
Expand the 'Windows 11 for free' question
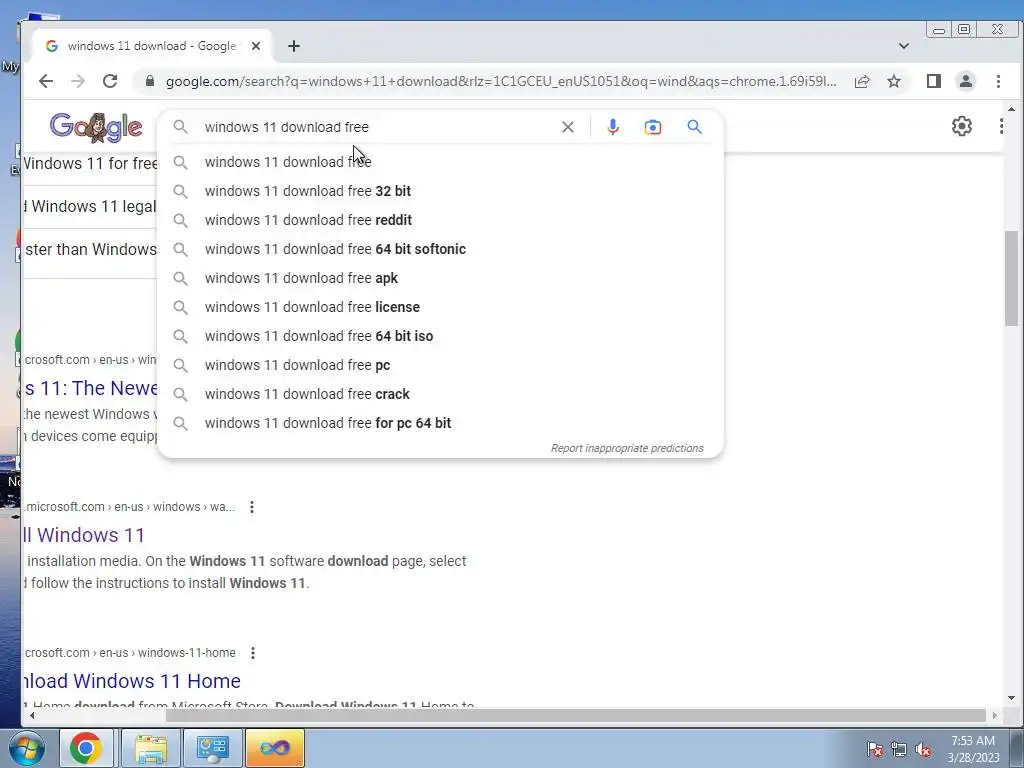[x=90, y=163]
